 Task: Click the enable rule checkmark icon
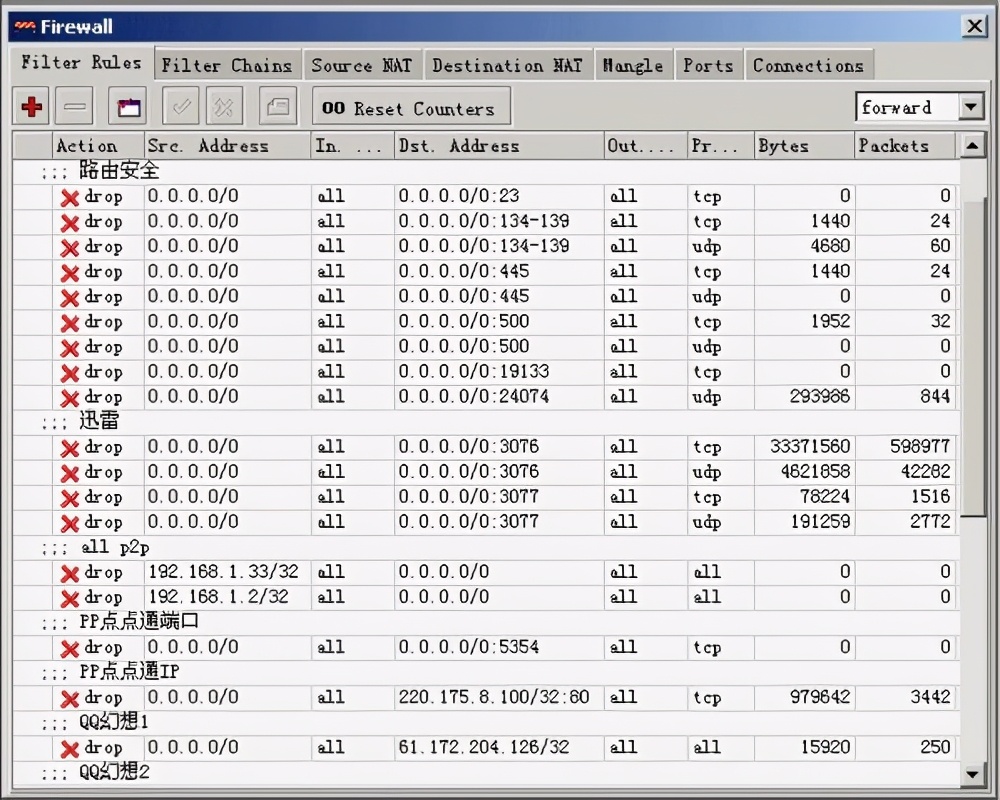(x=181, y=107)
